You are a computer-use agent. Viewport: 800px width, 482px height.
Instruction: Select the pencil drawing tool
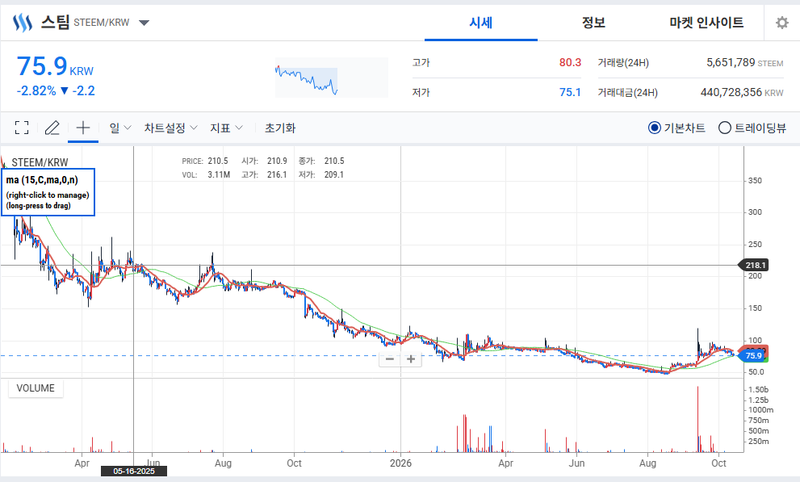click(52, 128)
